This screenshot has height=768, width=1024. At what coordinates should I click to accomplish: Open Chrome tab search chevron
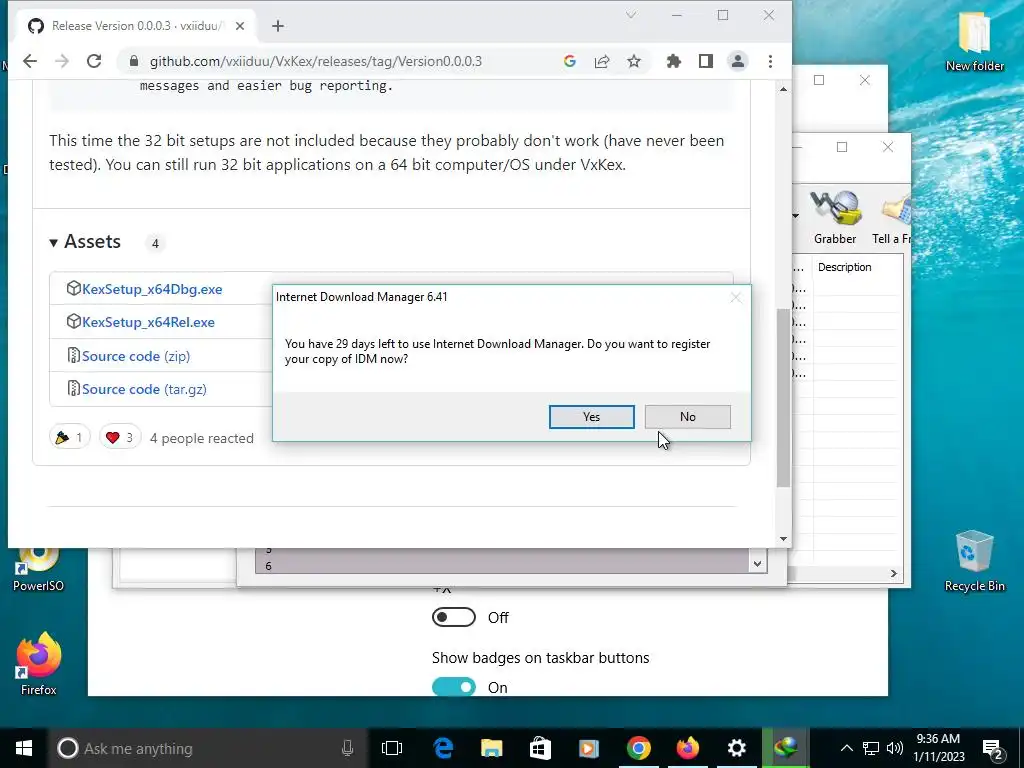click(630, 15)
